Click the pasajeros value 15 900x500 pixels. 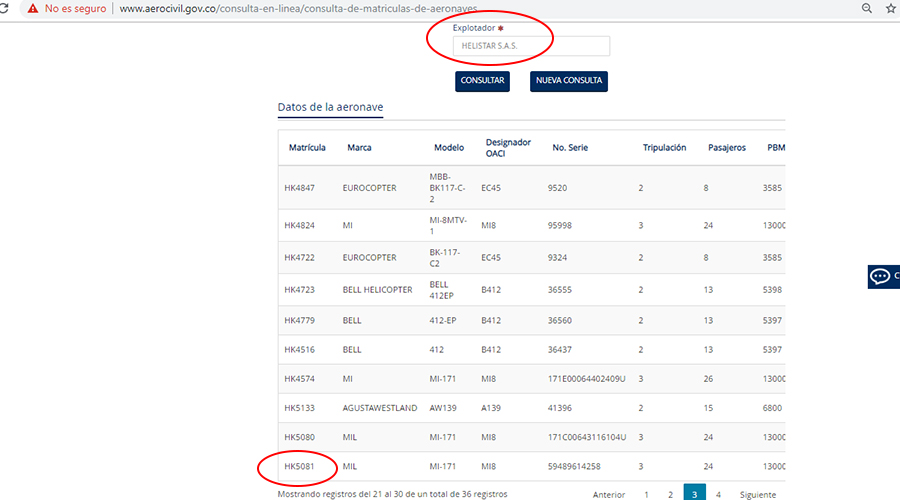(708, 408)
